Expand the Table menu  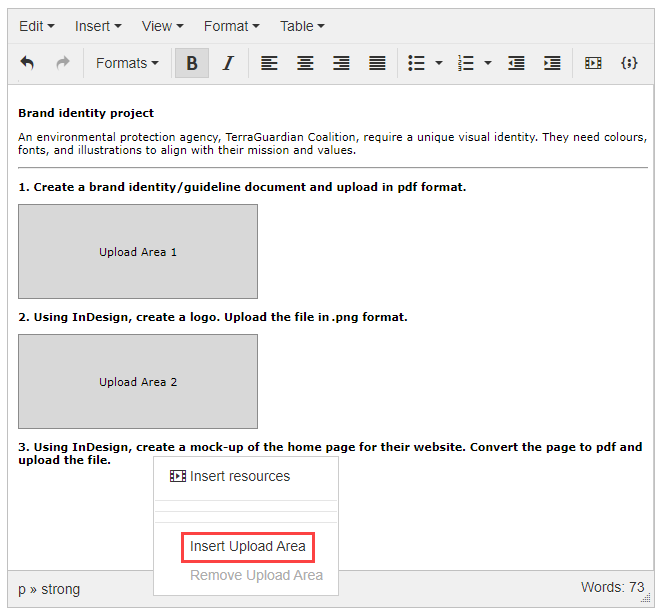tap(301, 26)
